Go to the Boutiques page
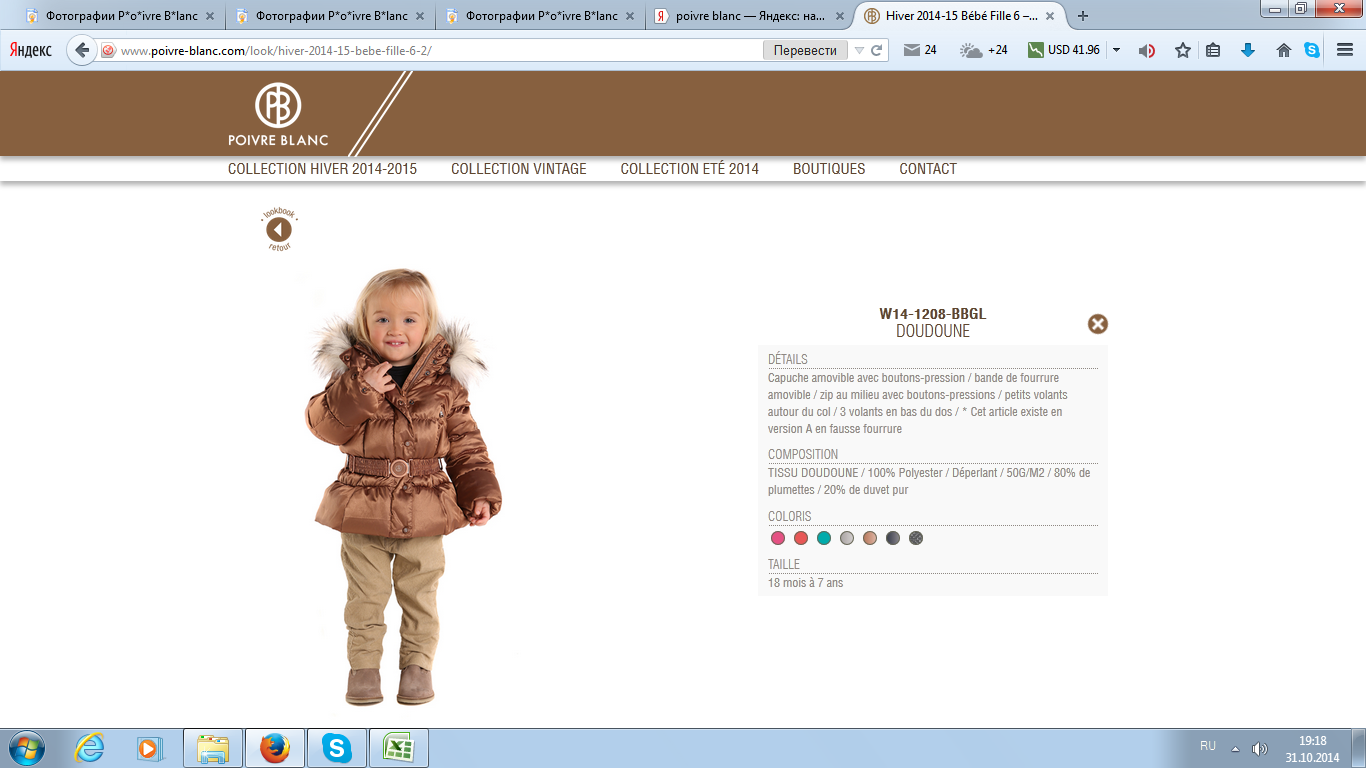The image size is (1366, 768). (x=829, y=169)
